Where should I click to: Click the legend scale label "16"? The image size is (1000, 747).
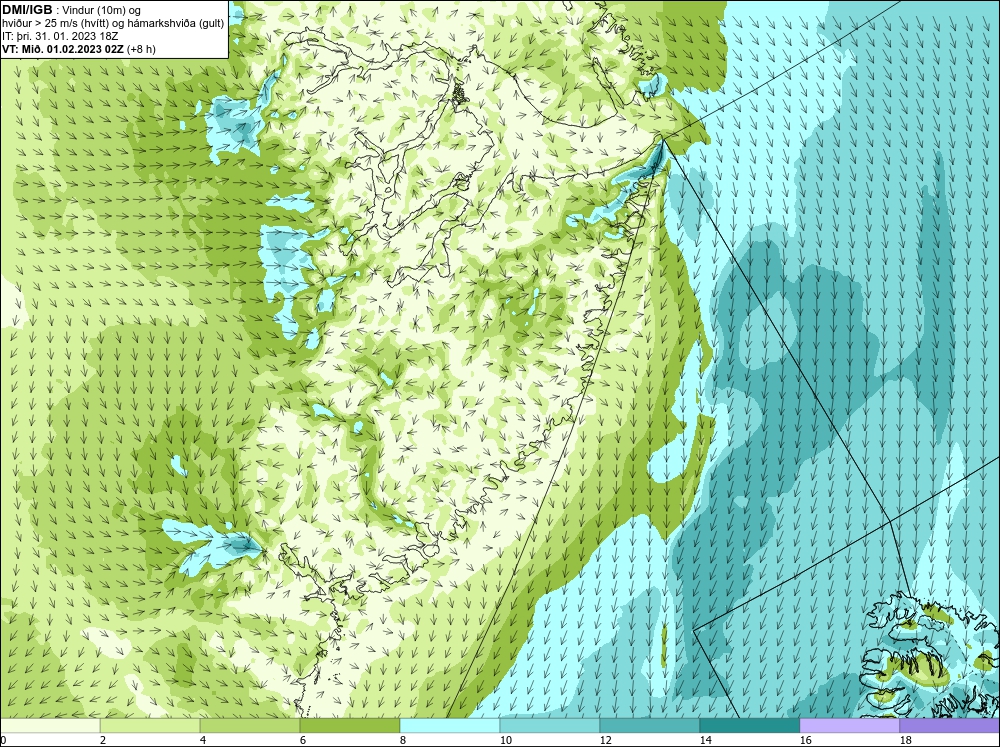(805, 740)
